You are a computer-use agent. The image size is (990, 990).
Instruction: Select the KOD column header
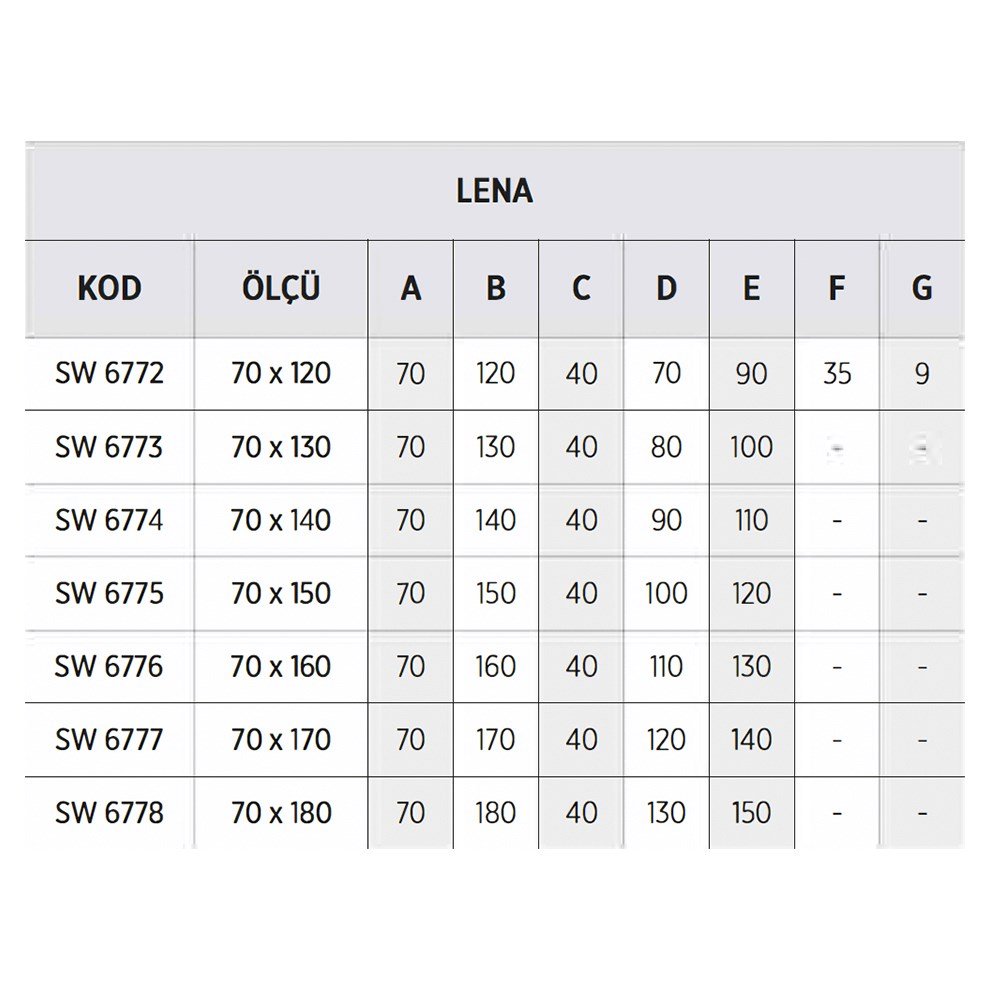[x=109, y=289]
